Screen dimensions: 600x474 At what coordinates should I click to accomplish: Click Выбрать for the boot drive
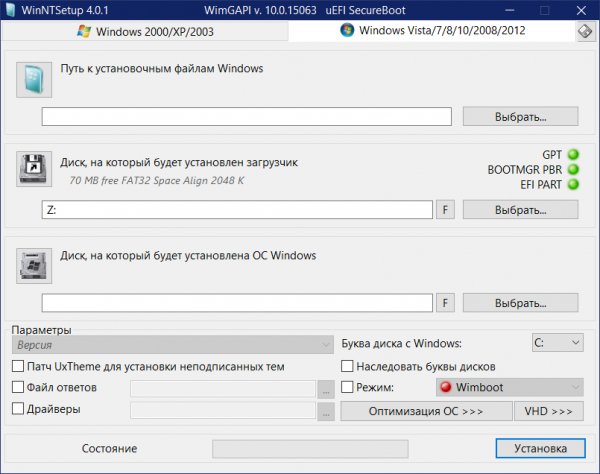tap(520, 210)
